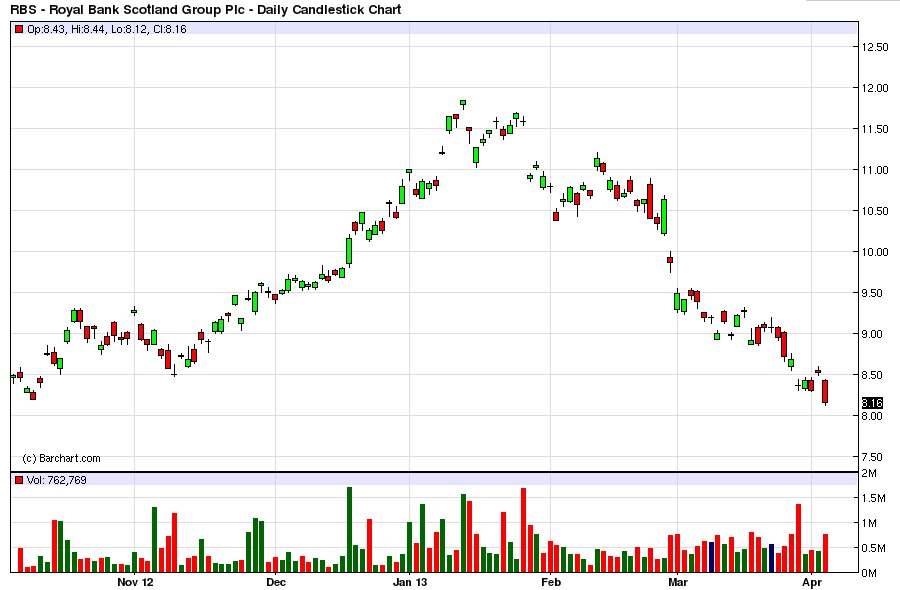Click the tall green candle in late February
900x590 pixels.
point(663,215)
